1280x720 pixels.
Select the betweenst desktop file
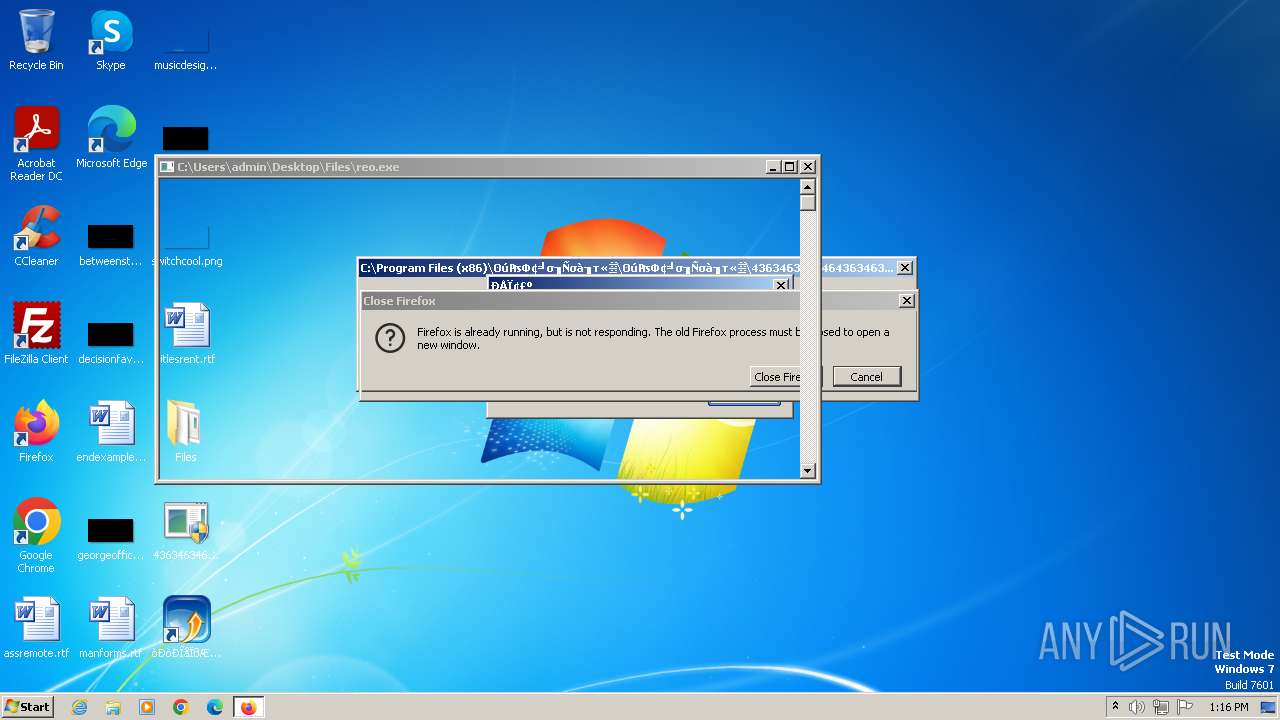110,245
